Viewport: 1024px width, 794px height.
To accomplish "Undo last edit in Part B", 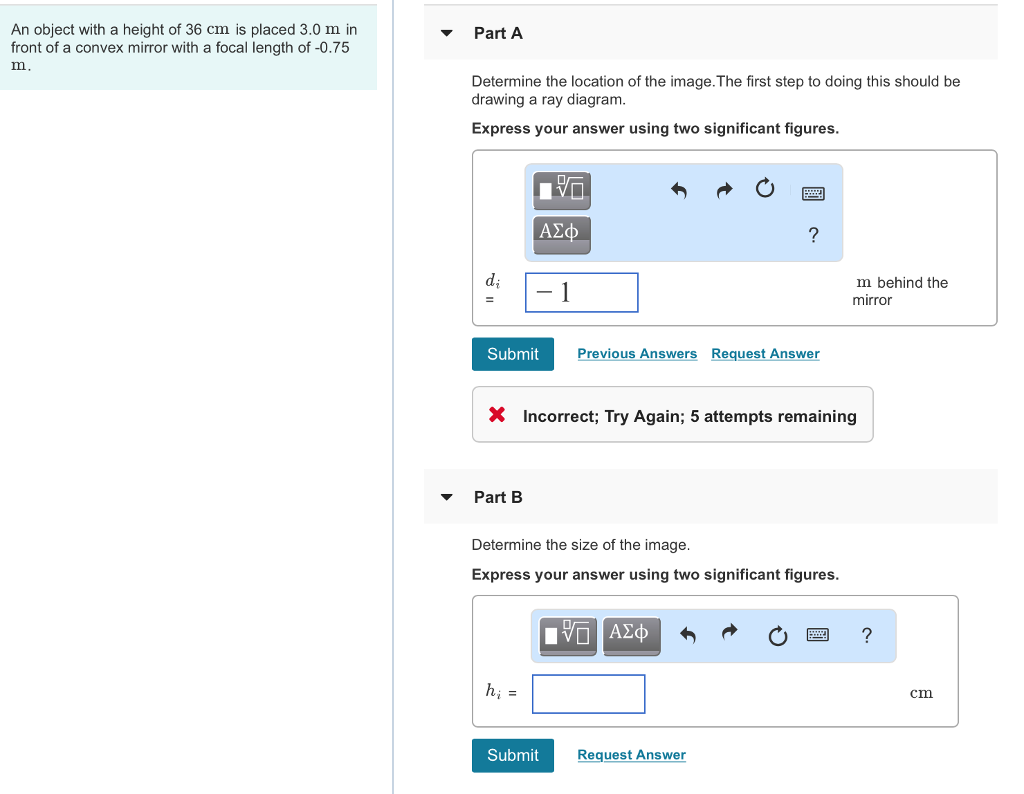I will pyautogui.click(x=687, y=634).
